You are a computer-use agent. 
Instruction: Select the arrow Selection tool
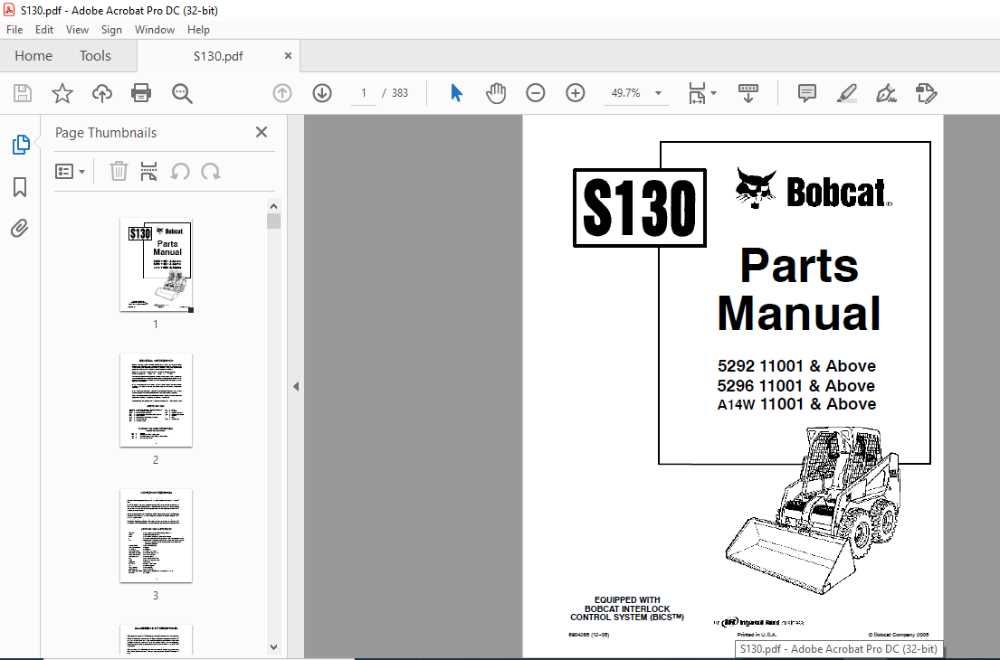(x=456, y=93)
